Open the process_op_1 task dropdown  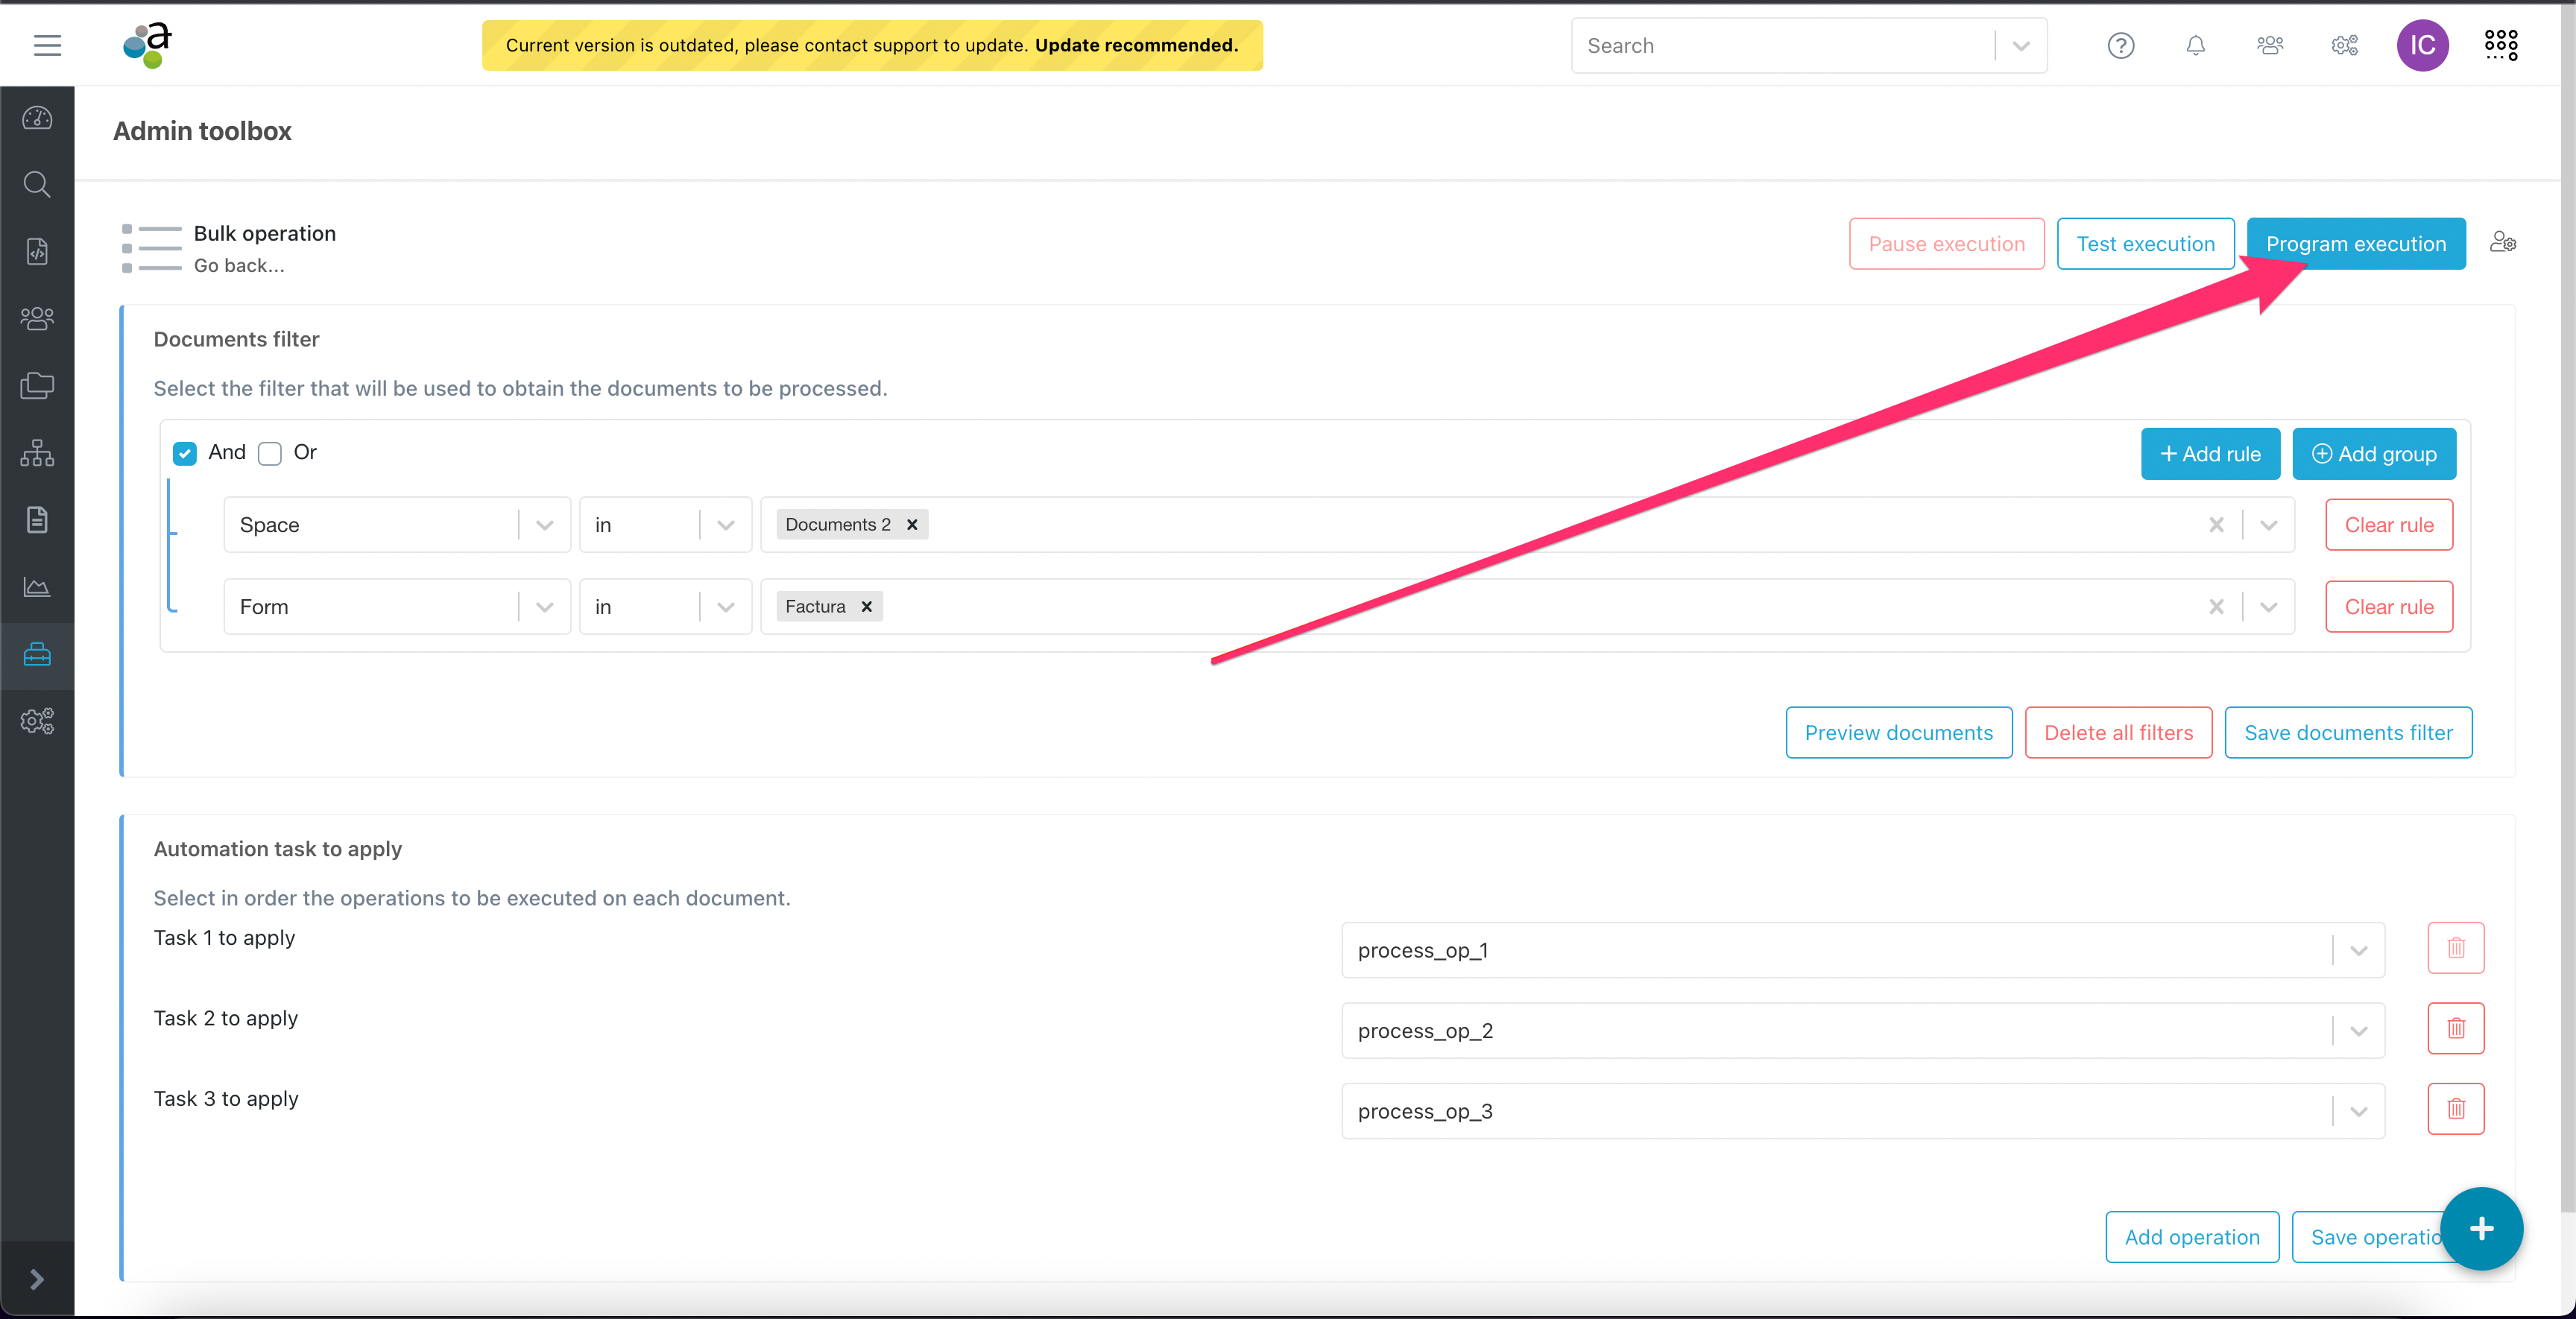(2358, 950)
